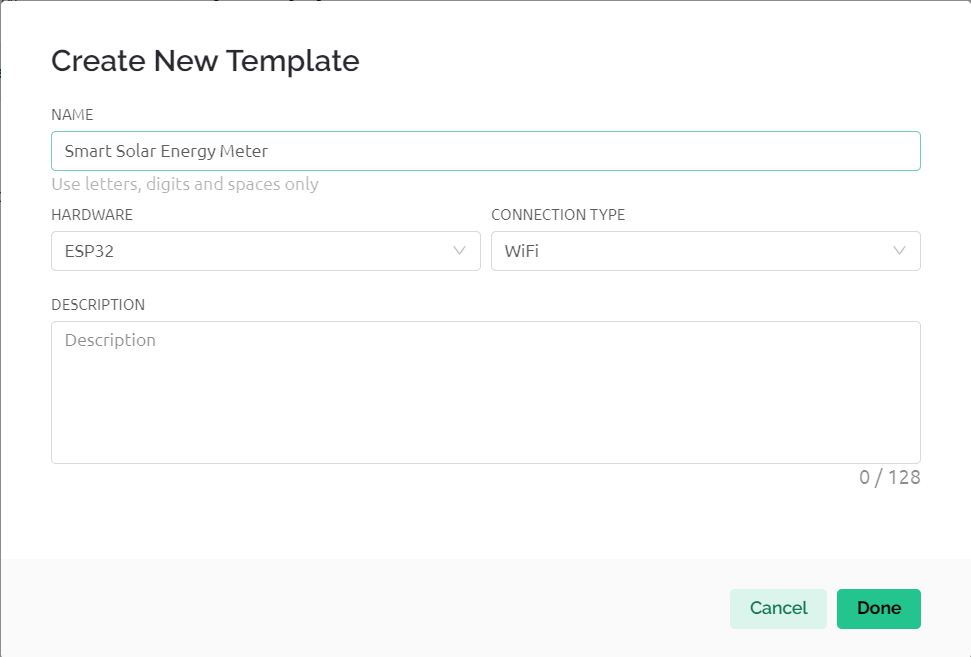Click inside the Description text area
Screen dimensions: 971x657
coord(485,400)
